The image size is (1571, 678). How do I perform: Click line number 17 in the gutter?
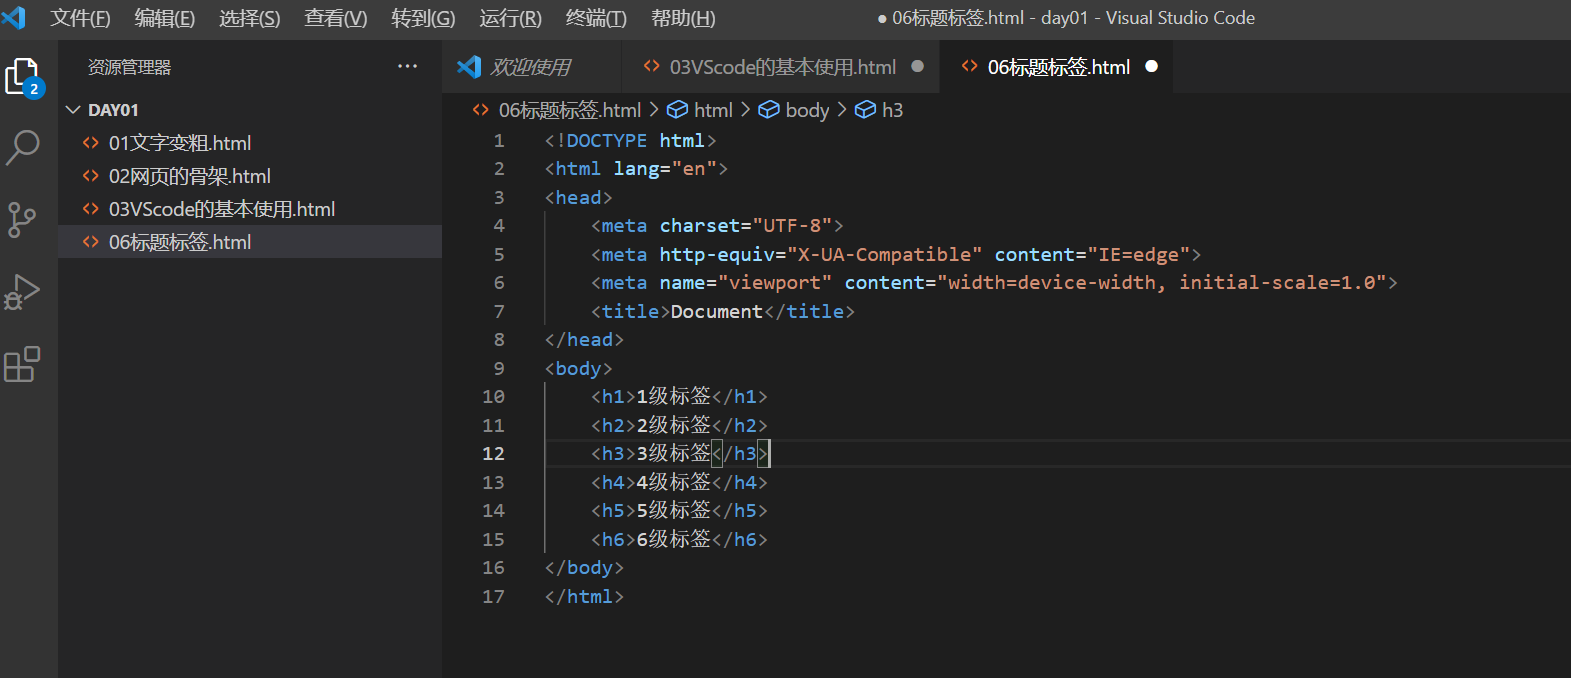click(x=493, y=597)
